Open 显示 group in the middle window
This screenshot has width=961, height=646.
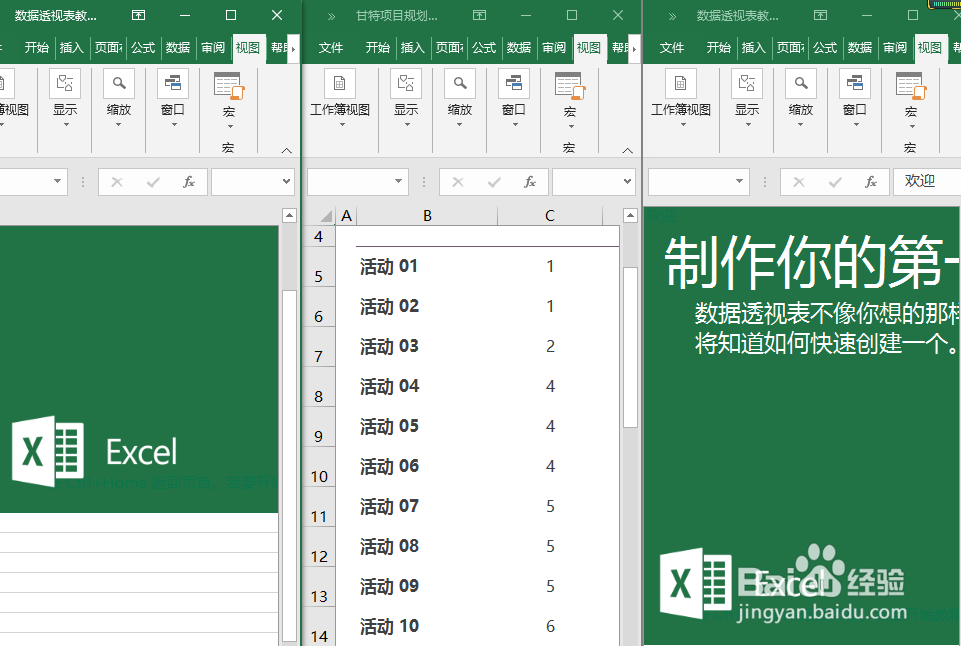tap(406, 99)
